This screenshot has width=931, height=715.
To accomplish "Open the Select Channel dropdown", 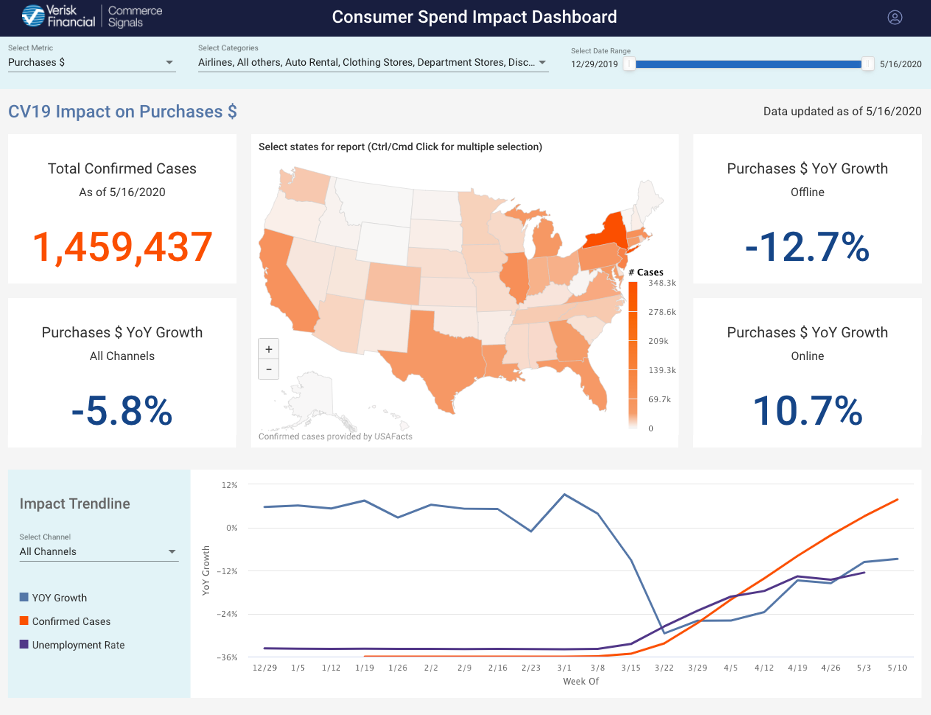I will 98,551.
